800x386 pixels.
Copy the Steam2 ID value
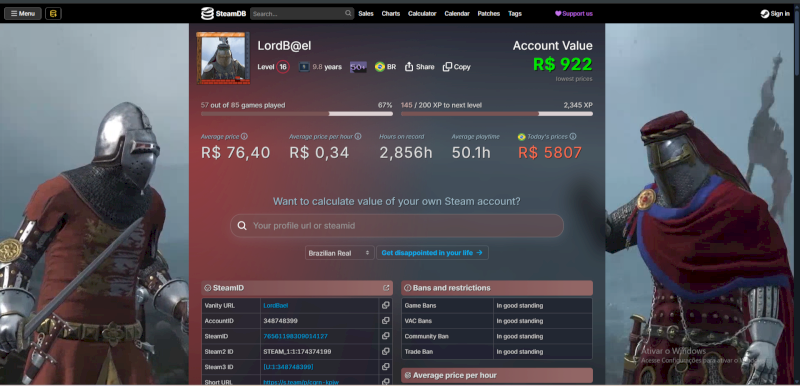[x=386, y=351]
